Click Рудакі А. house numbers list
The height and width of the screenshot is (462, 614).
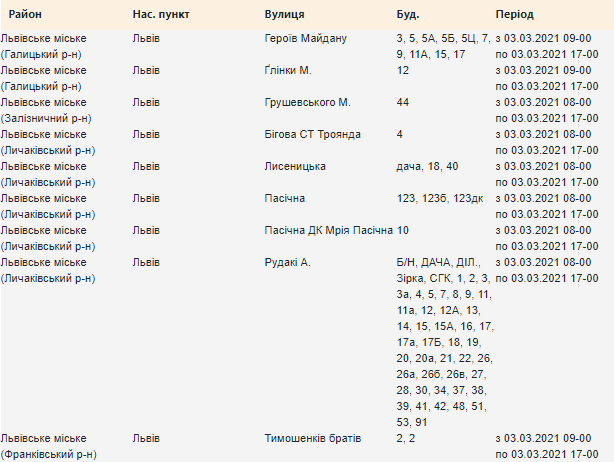445,342
